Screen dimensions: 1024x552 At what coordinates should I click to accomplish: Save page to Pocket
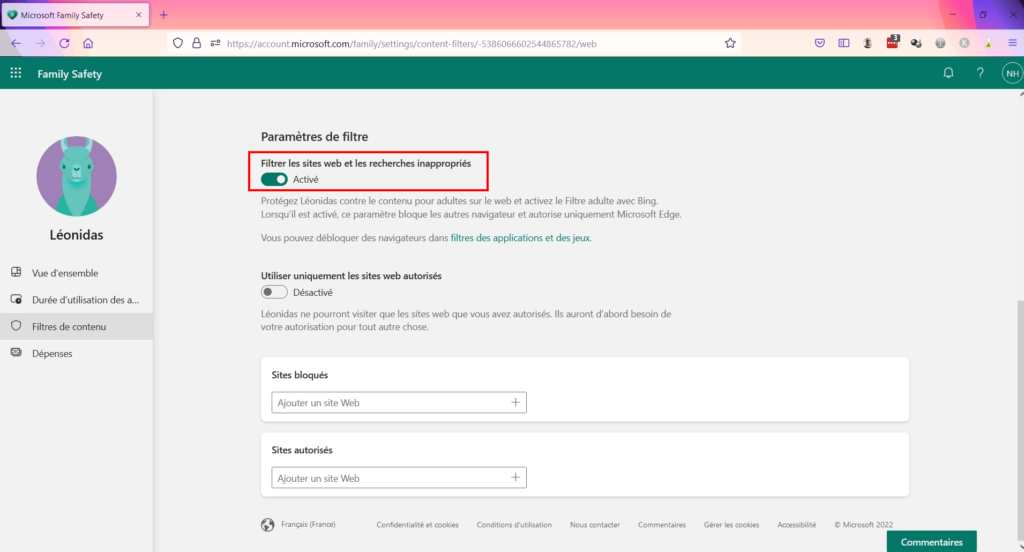[x=820, y=43]
